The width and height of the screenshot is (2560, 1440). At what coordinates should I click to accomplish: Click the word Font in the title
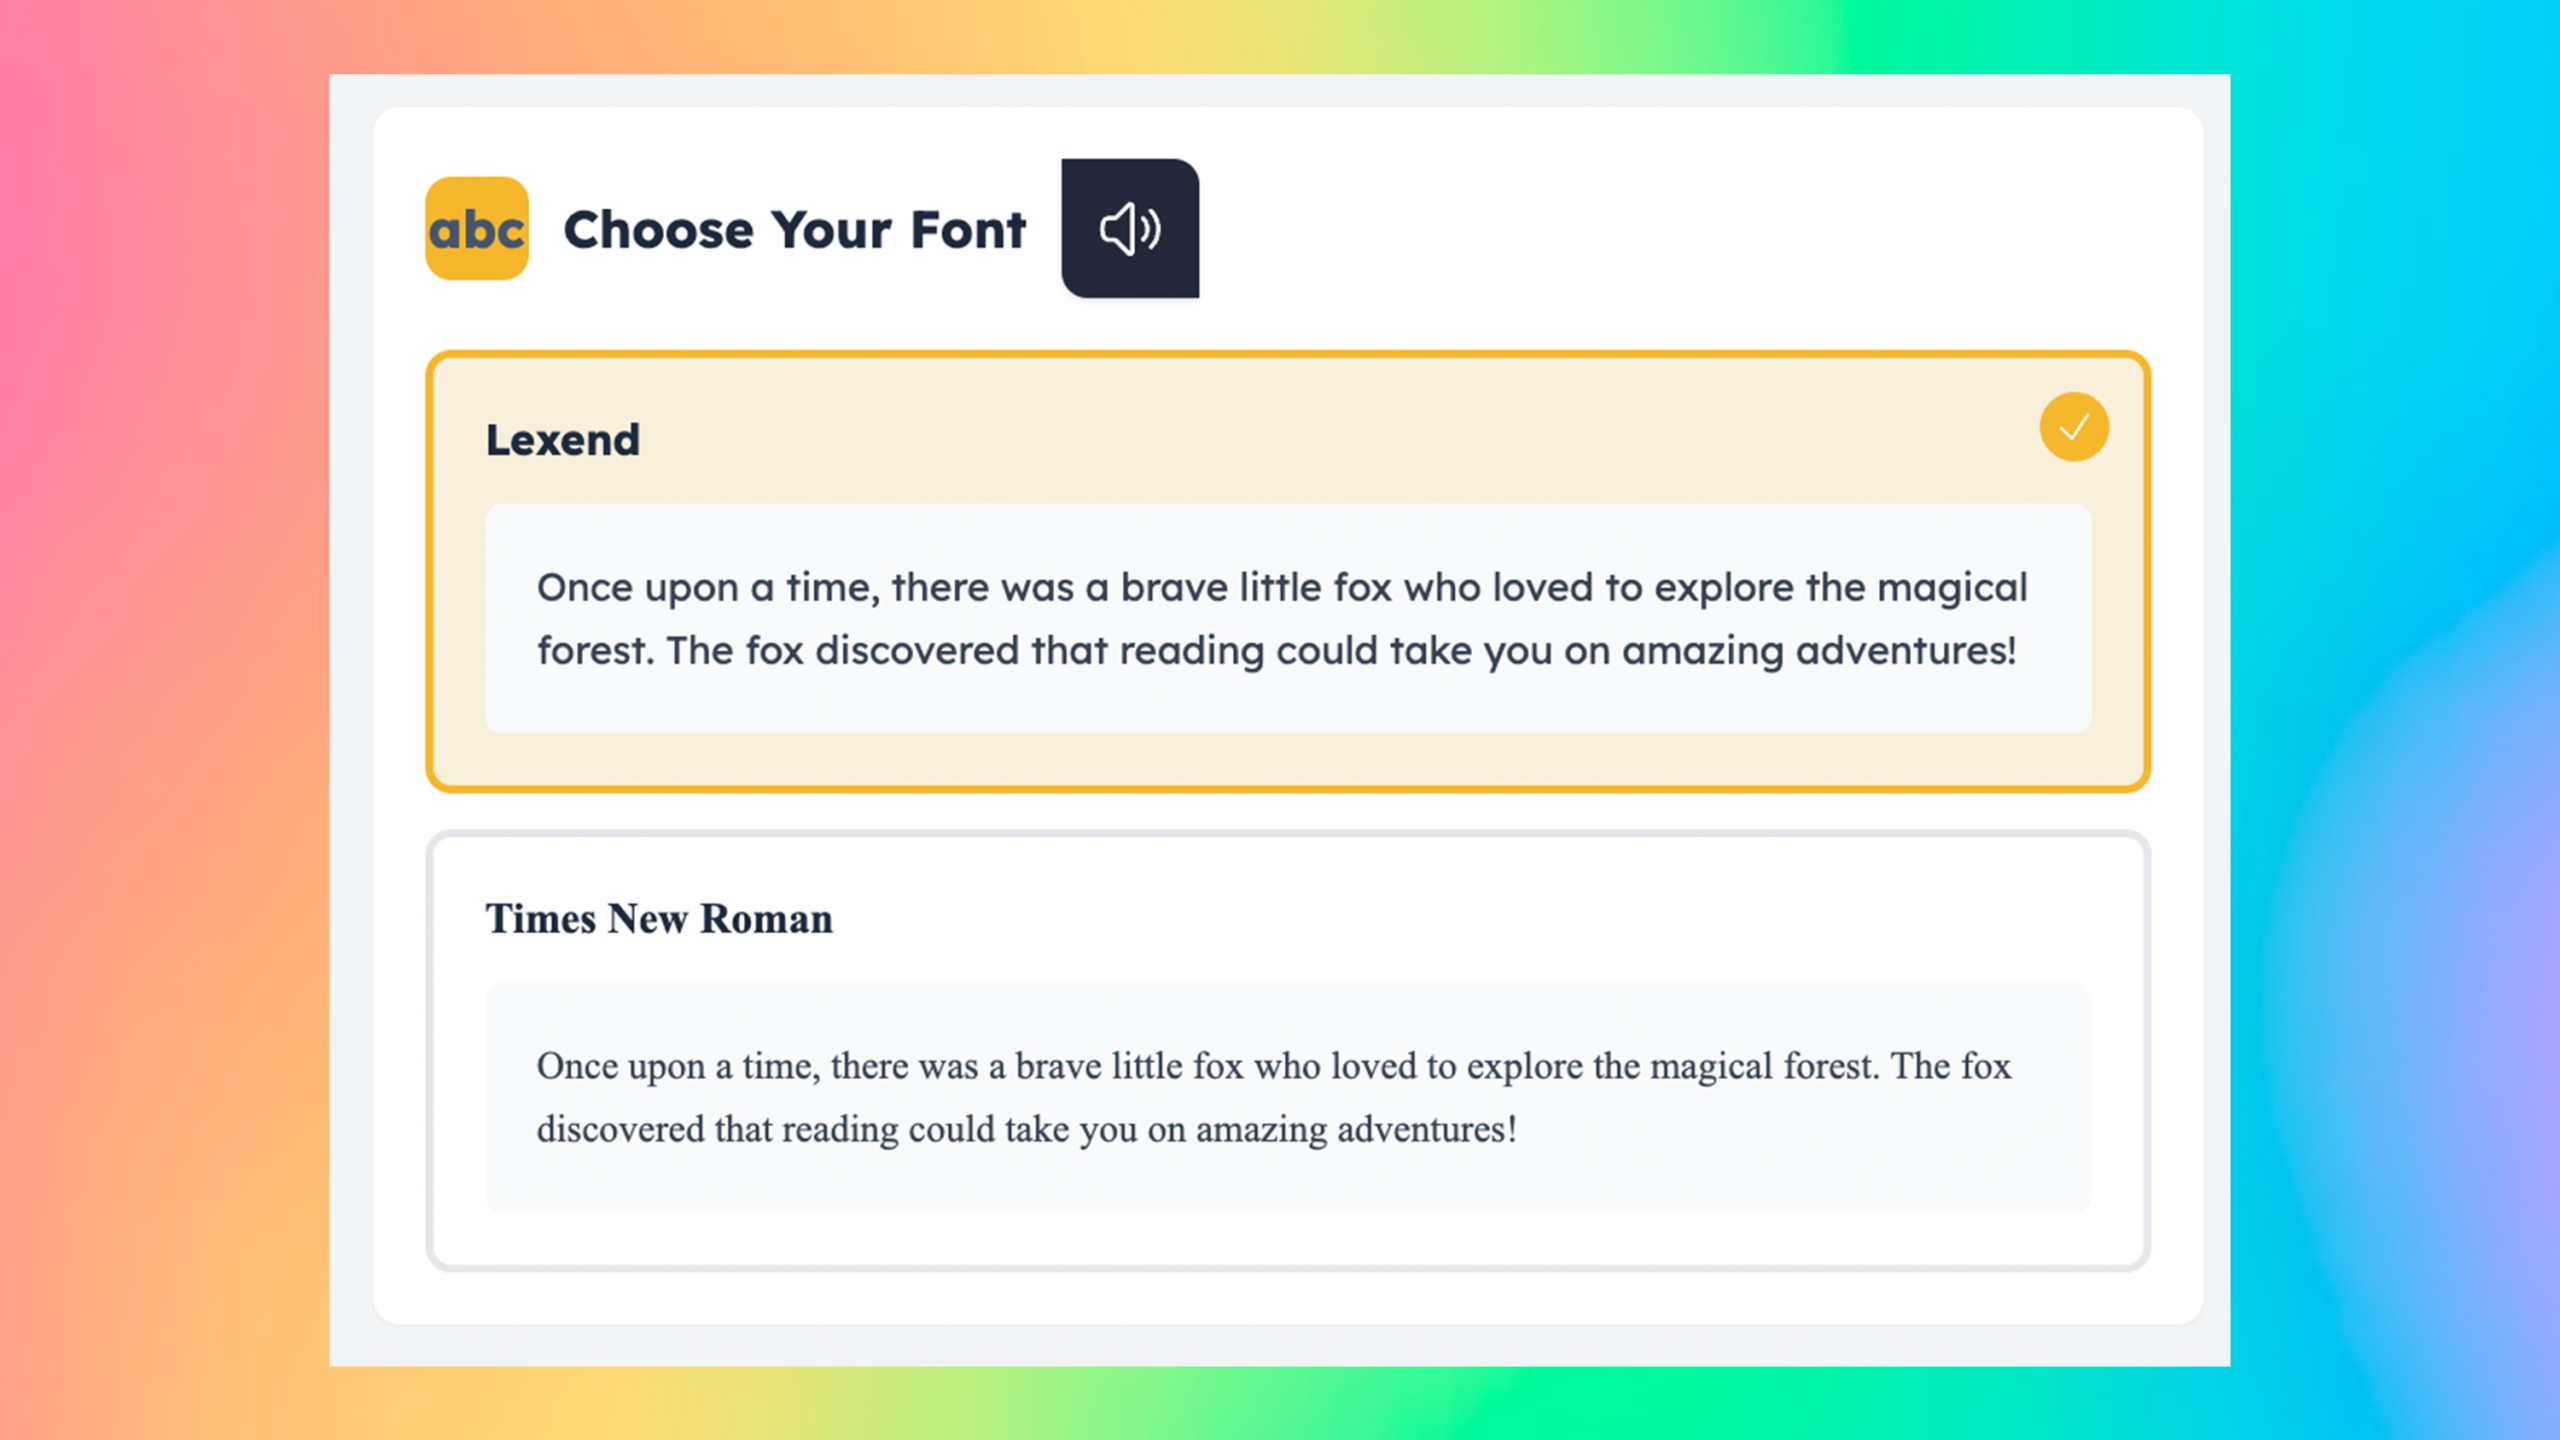(968, 230)
